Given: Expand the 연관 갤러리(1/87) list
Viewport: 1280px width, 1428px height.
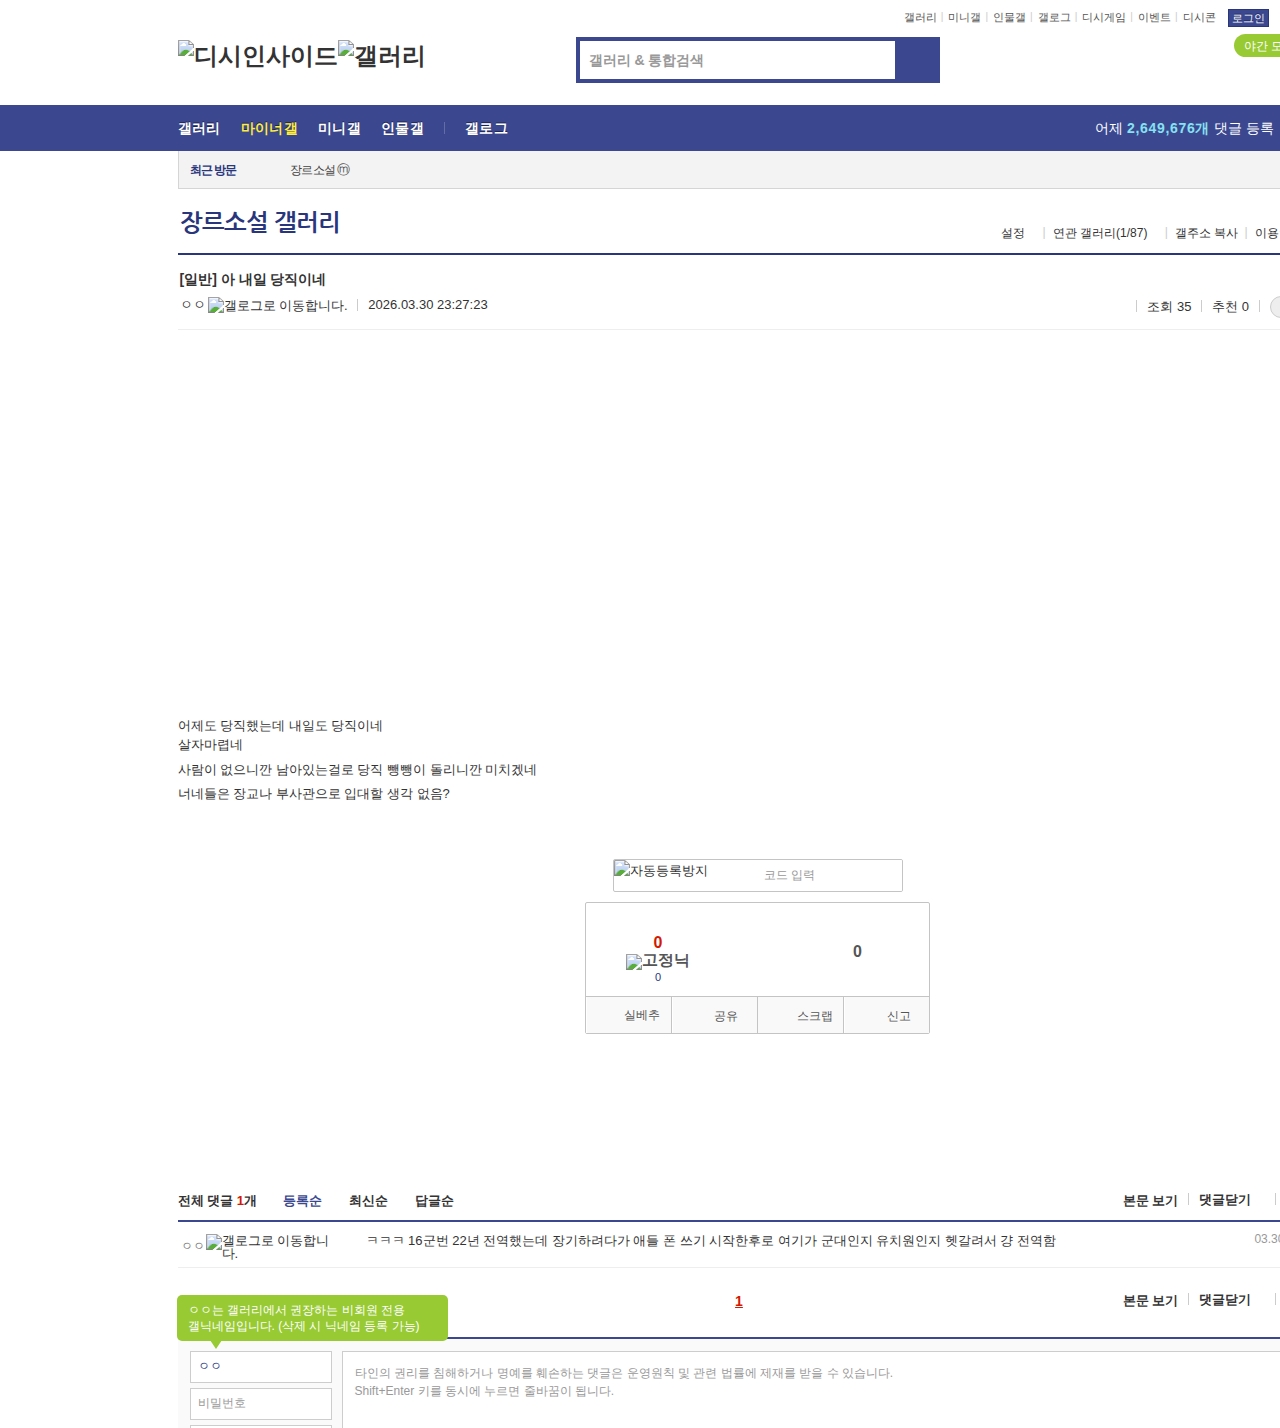Looking at the screenshot, I should coord(1099,233).
